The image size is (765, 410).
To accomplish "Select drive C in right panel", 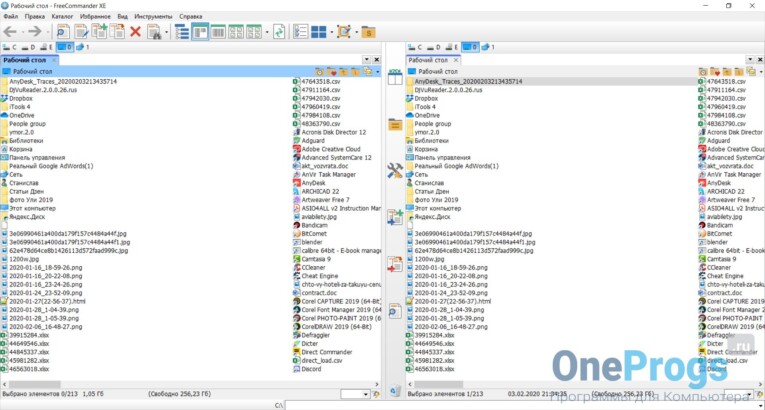I will tap(415, 47).
